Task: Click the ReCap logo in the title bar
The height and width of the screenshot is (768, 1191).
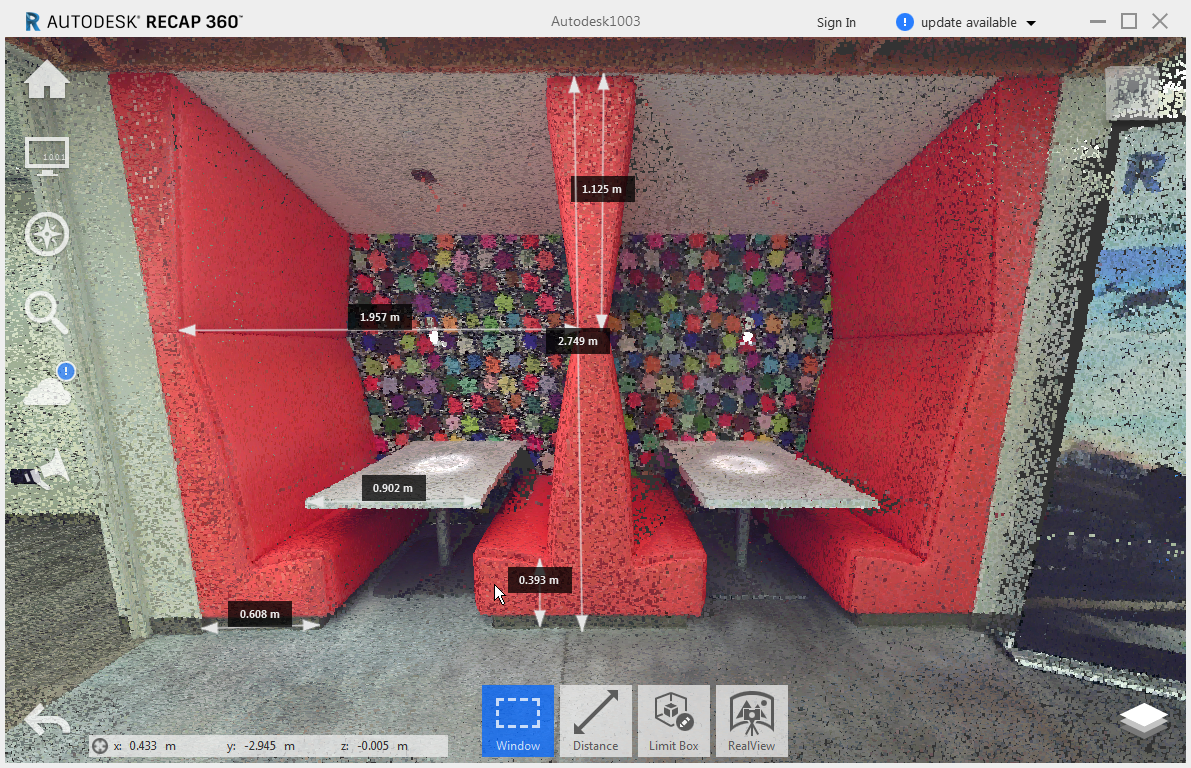Action: (x=33, y=18)
